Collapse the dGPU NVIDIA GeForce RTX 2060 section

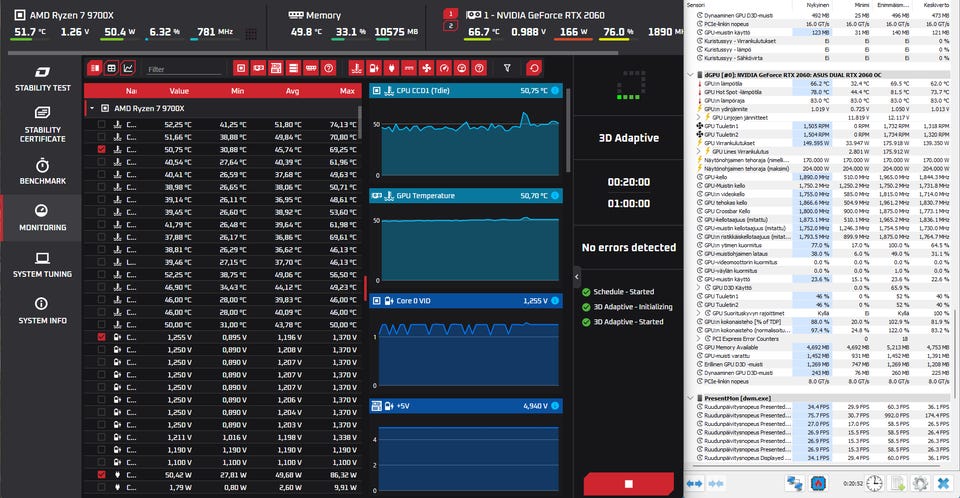pos(691,75)
